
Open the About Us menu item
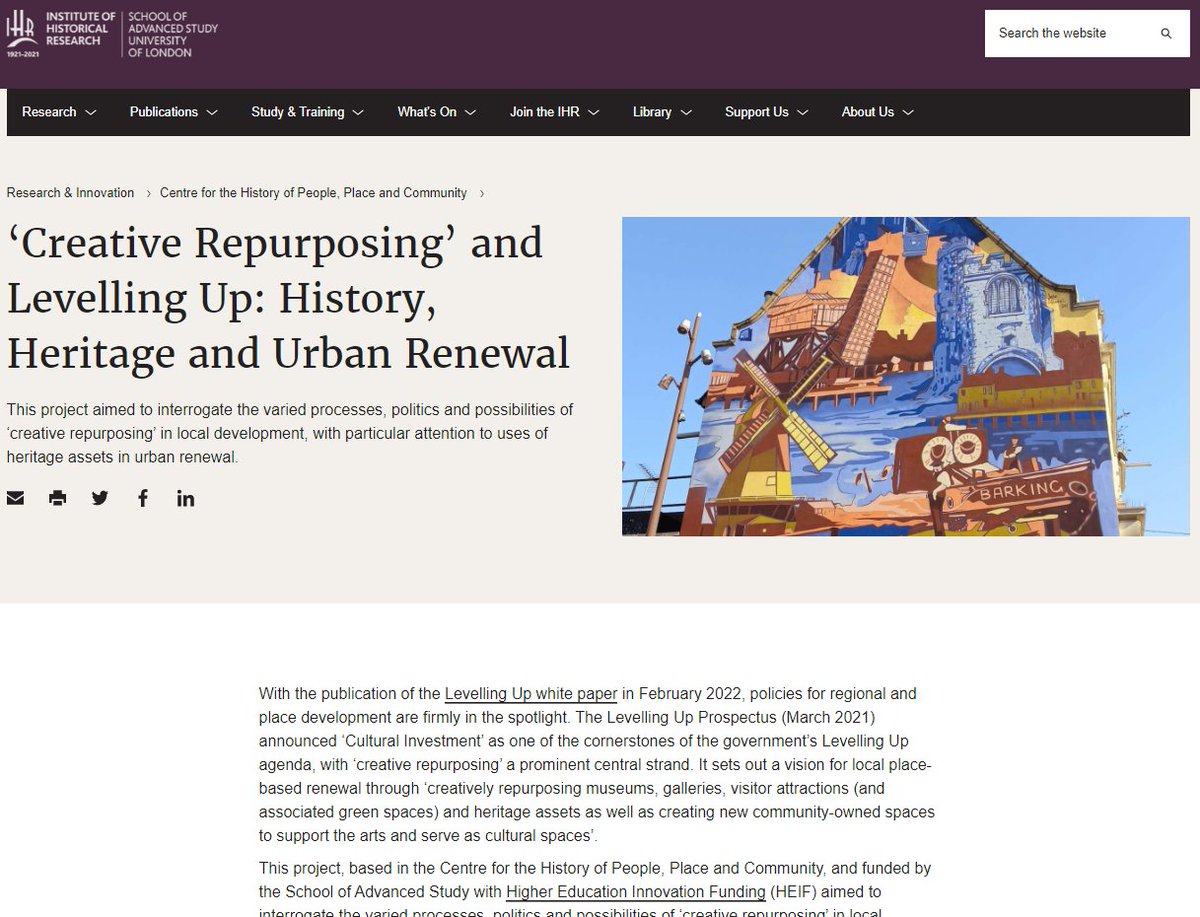click(x=868, y=112)
